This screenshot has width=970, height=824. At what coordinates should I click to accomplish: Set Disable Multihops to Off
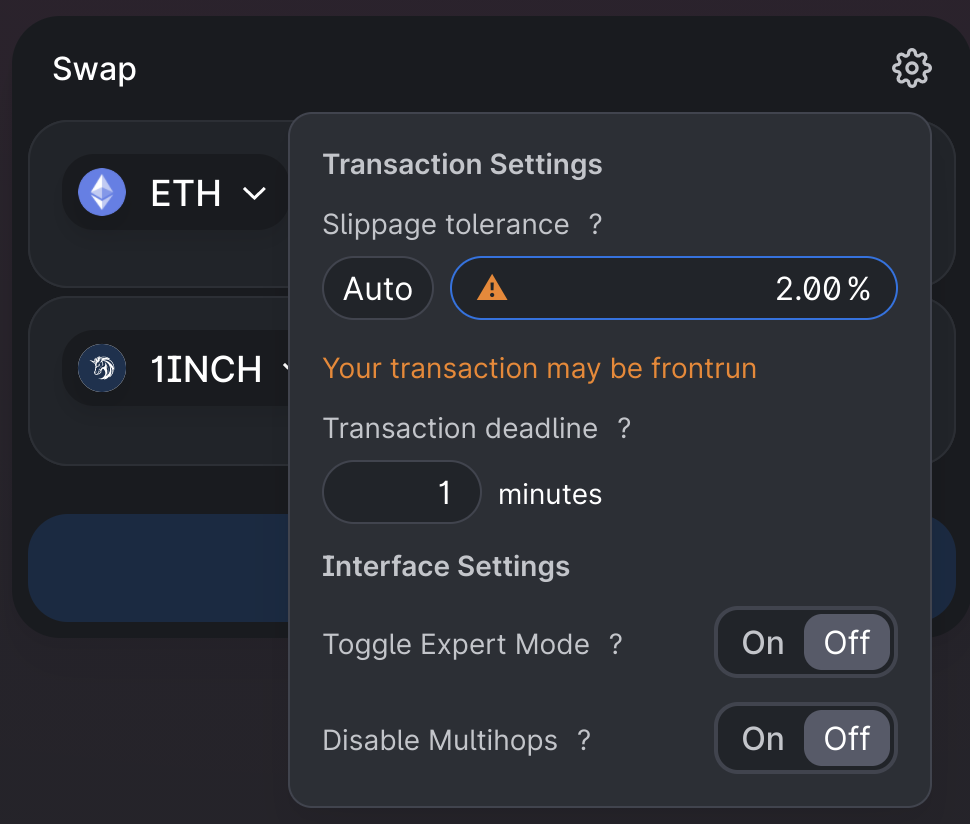click(846, 739)
